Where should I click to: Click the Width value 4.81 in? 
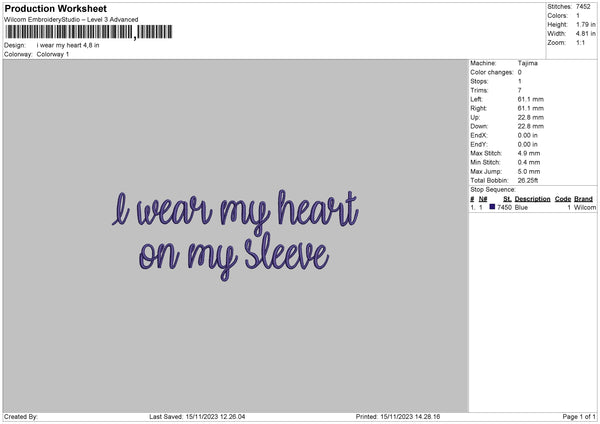586,34
